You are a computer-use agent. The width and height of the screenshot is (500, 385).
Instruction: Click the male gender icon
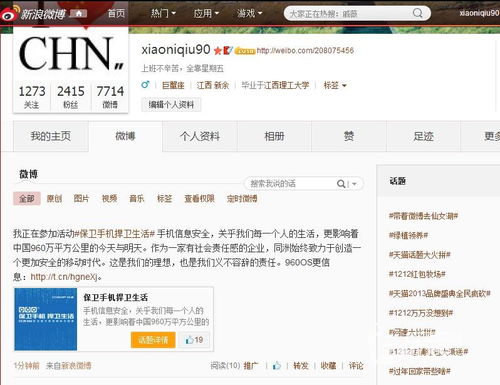[145, 85]
